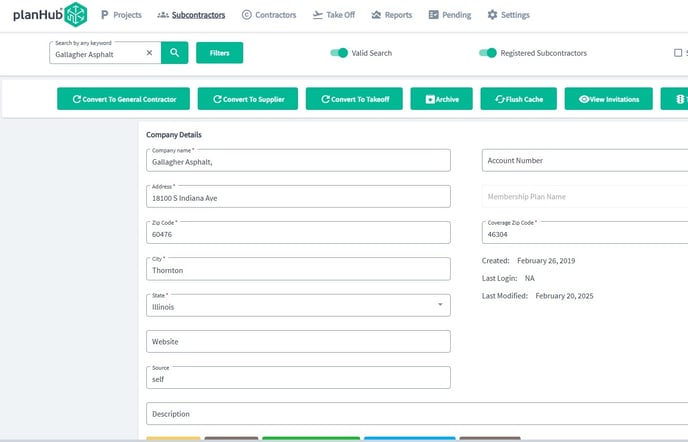This screenshot has width=688, height=442.
Task: Clear the search keyword with X icon
Action: point(149,53)
